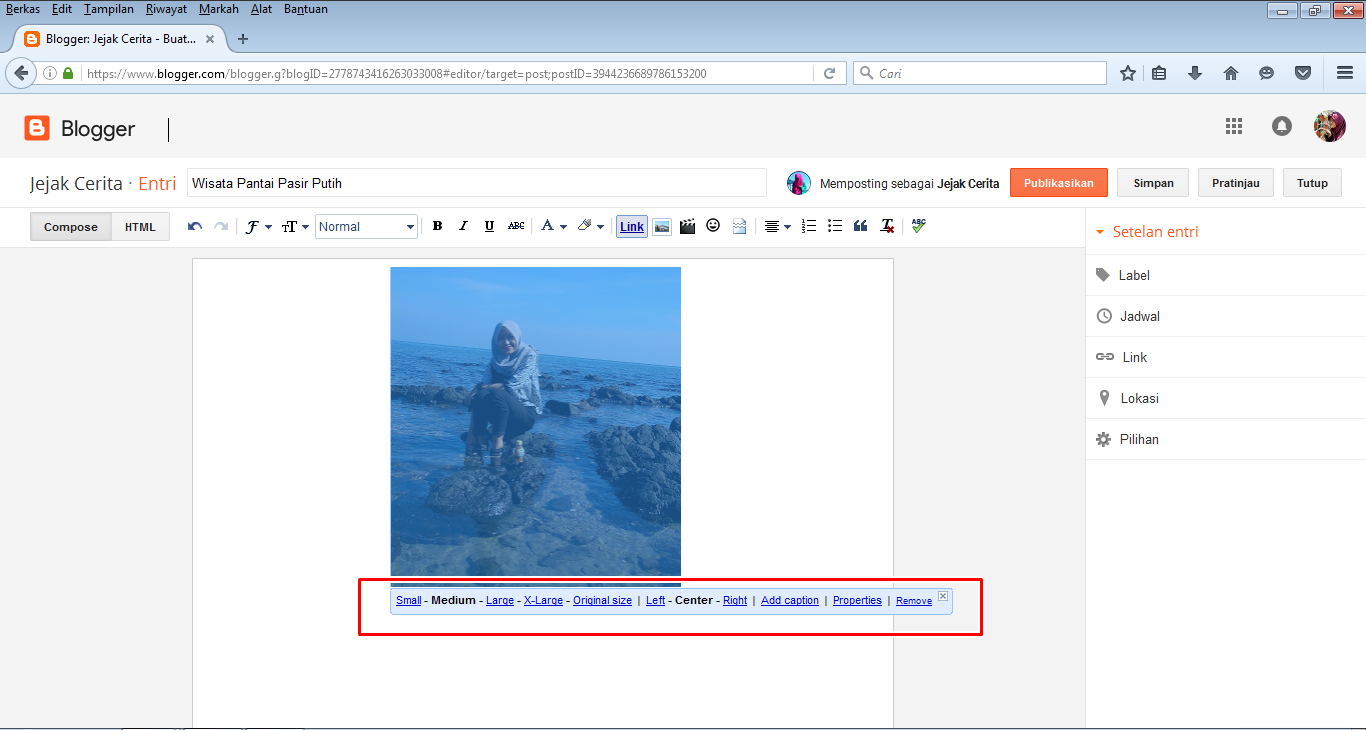This screenshot has height=730, width=1366.
Task: Switch the editor to HTML mode
Action: coord(140,227)
